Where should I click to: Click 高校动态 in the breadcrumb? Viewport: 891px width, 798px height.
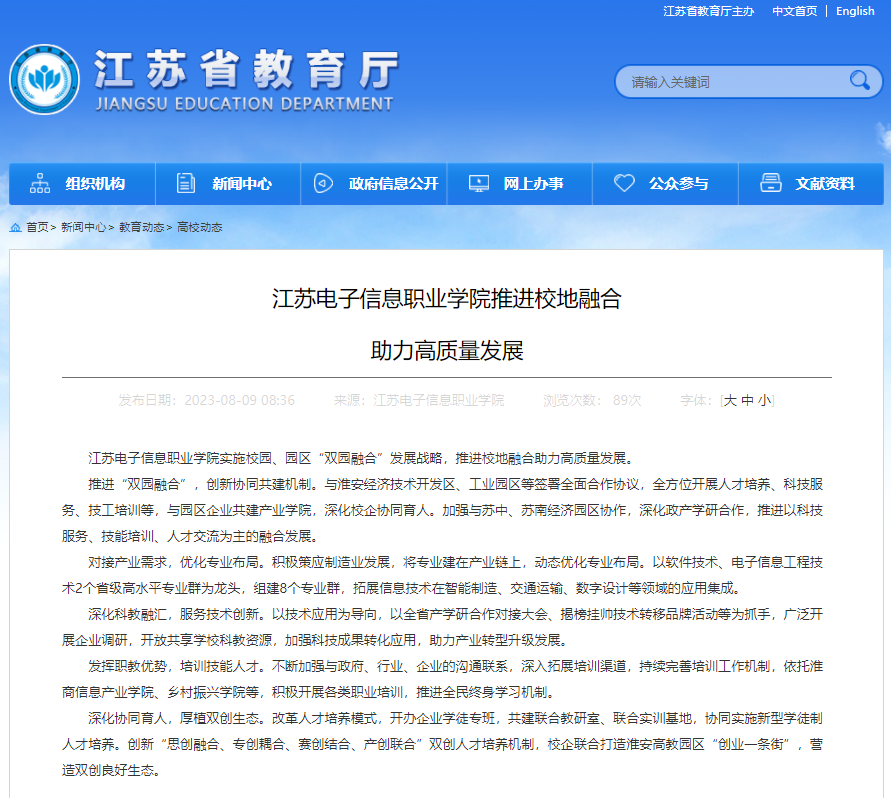click(x=199, y=227)
